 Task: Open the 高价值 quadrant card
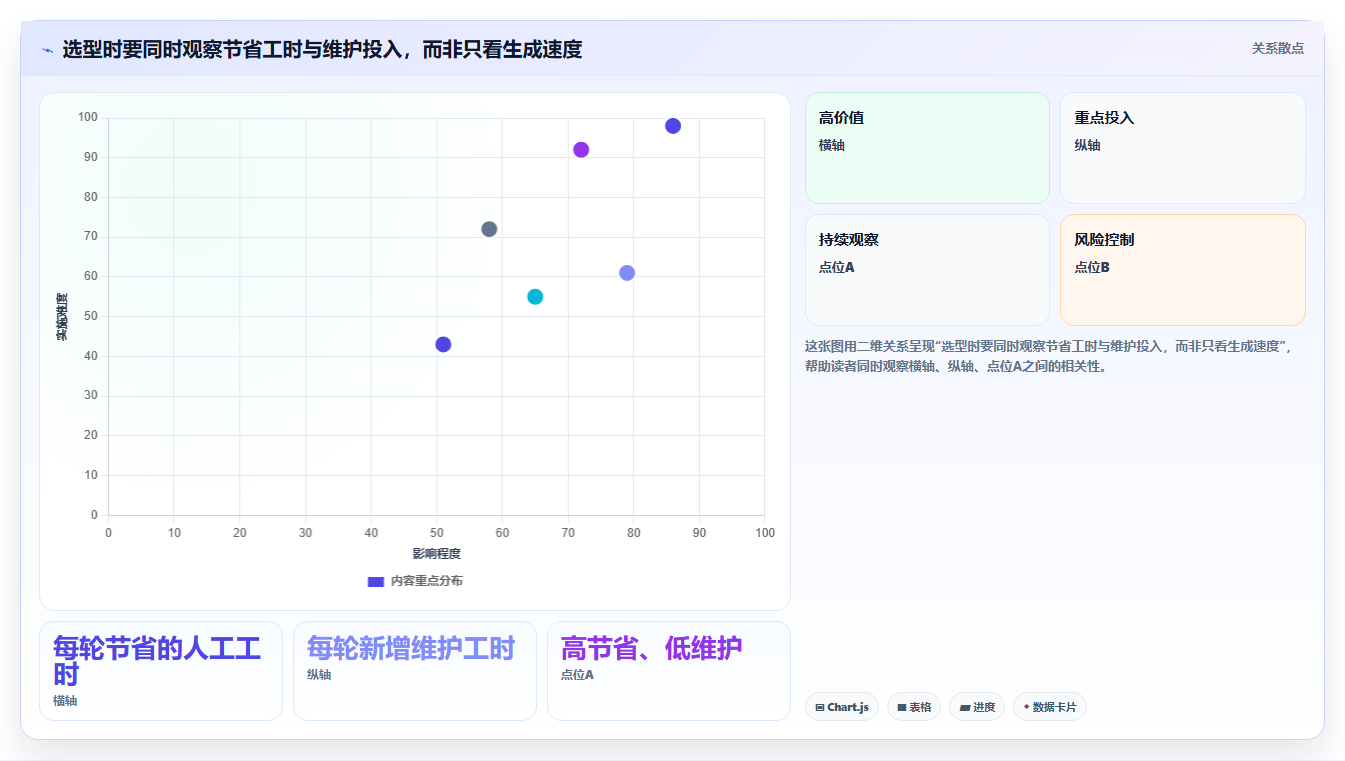coord(927,148)
